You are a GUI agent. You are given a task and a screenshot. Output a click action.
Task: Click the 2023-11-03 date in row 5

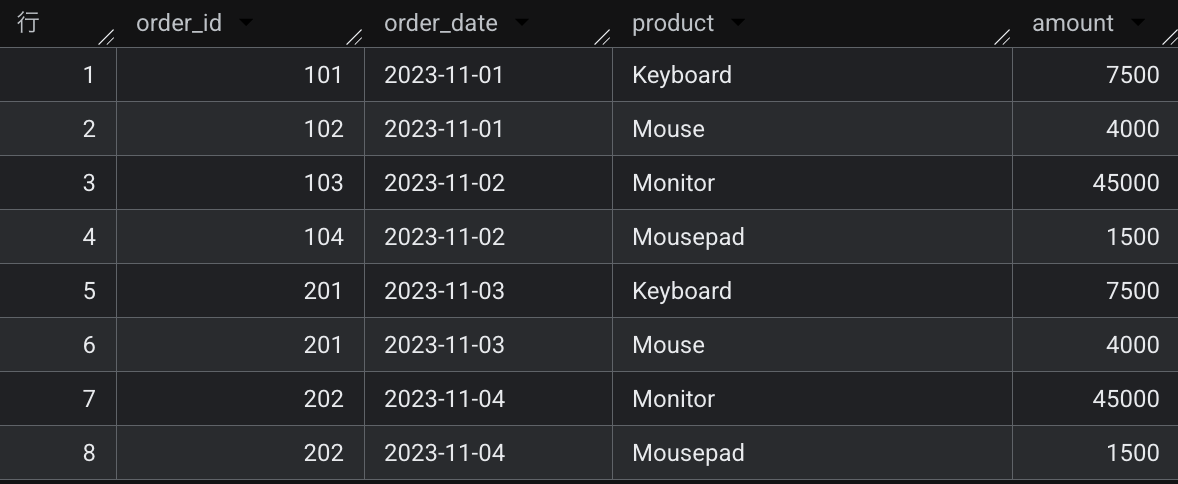pyautogui.click(x=488, y=291)
